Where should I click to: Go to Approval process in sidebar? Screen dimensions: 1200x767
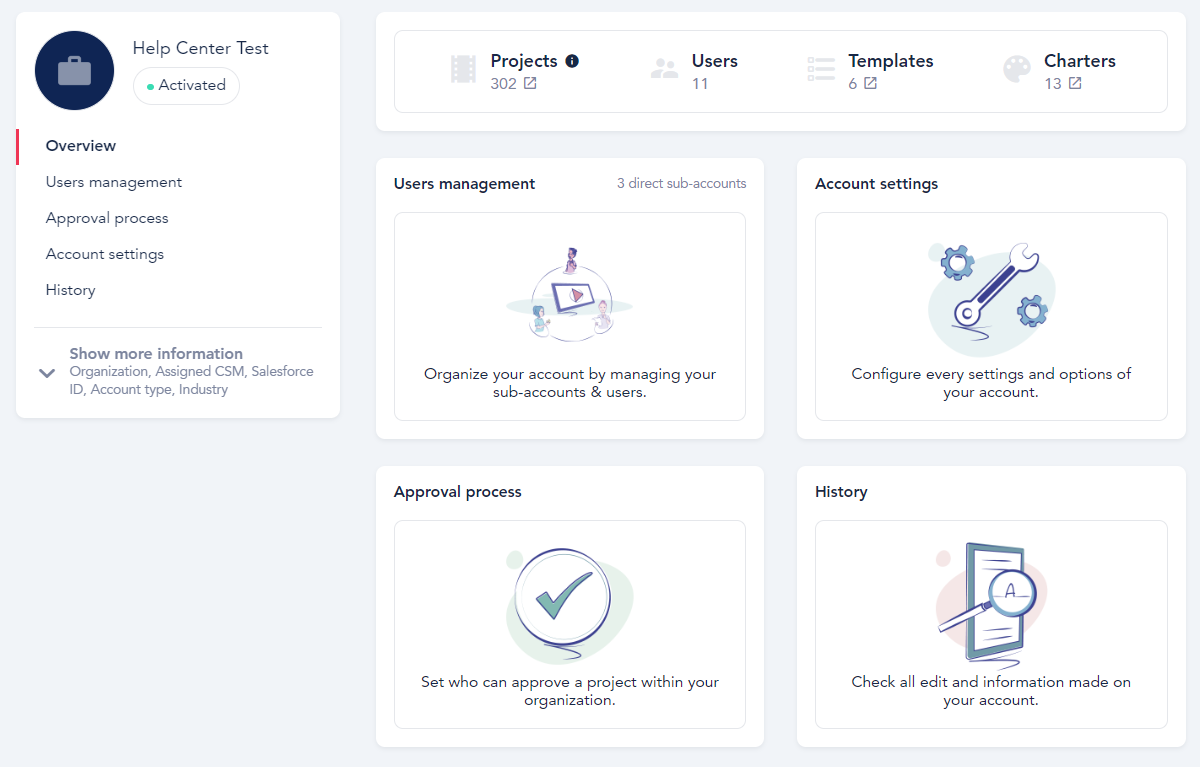[107, 218]
